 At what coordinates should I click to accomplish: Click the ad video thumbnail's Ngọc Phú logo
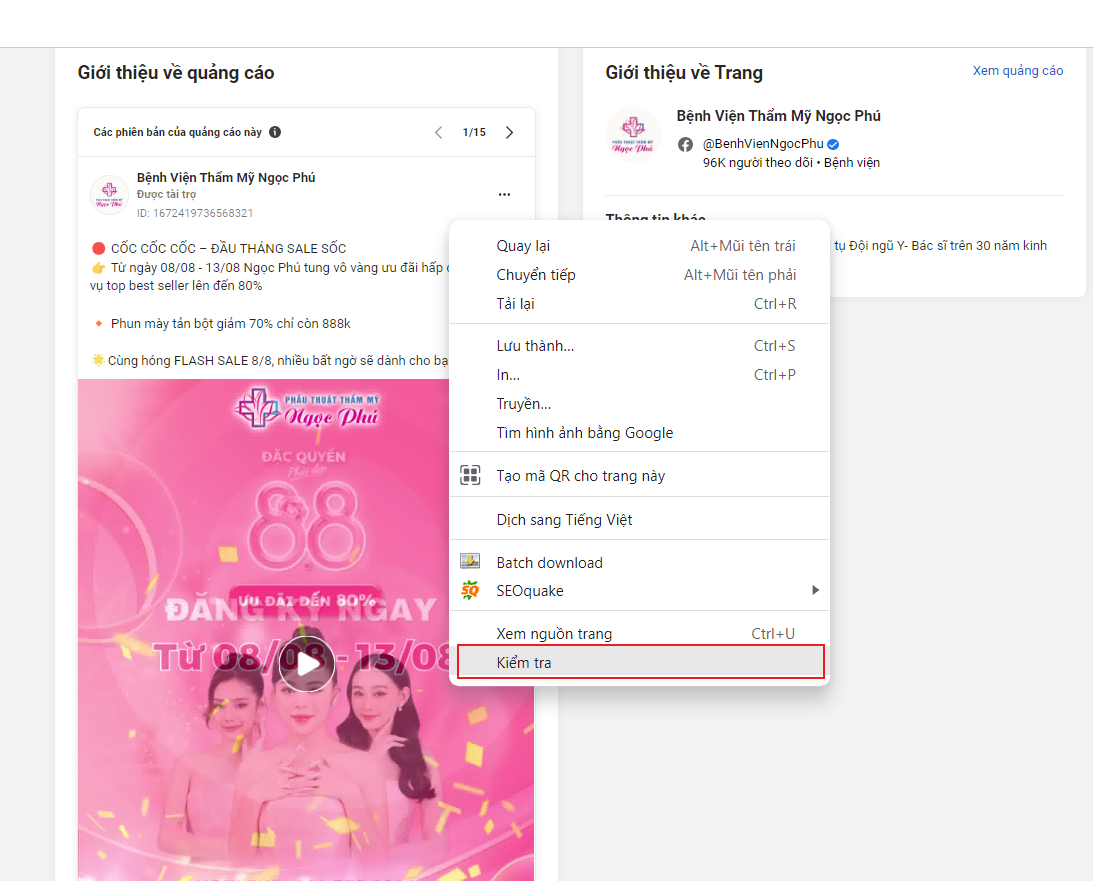coord(307,409)
